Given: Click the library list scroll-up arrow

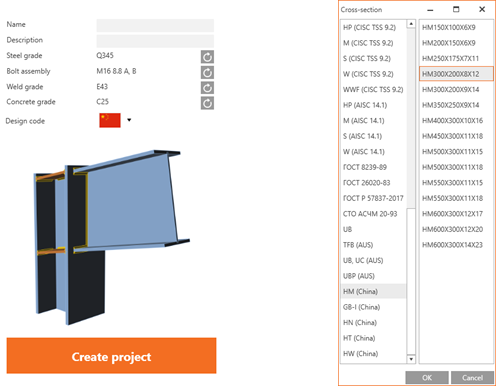Looking at the screenshot, I should pos(411,24).
